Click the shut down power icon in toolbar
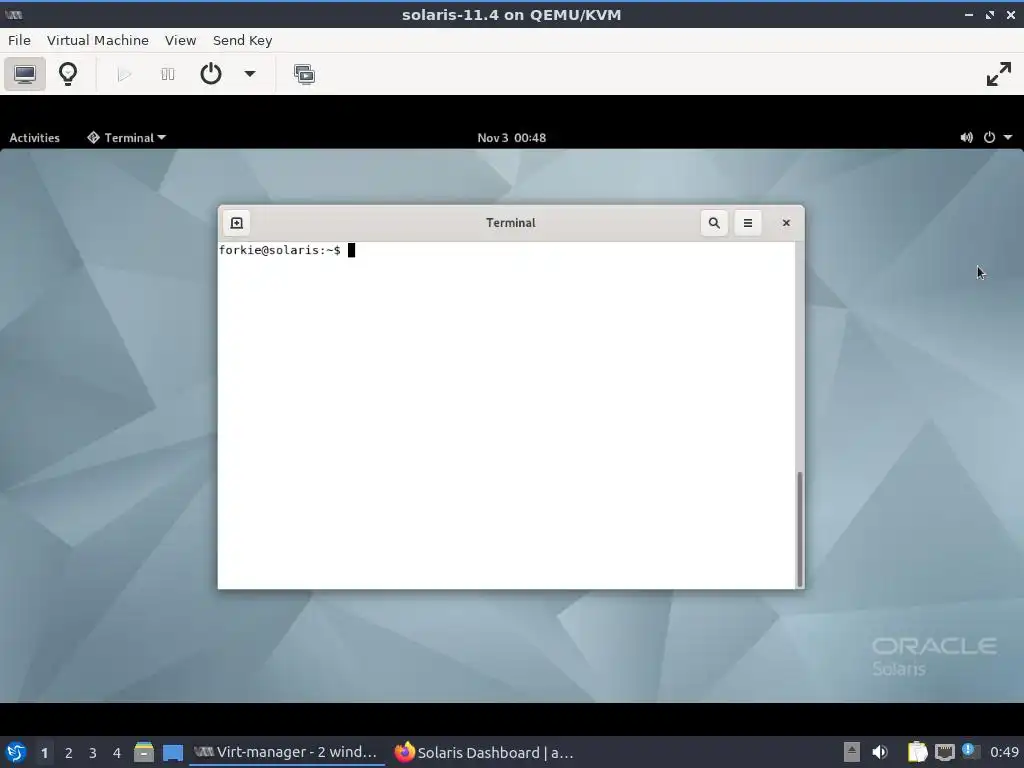Screen dimensions: 1024x768 coord(210,74)
